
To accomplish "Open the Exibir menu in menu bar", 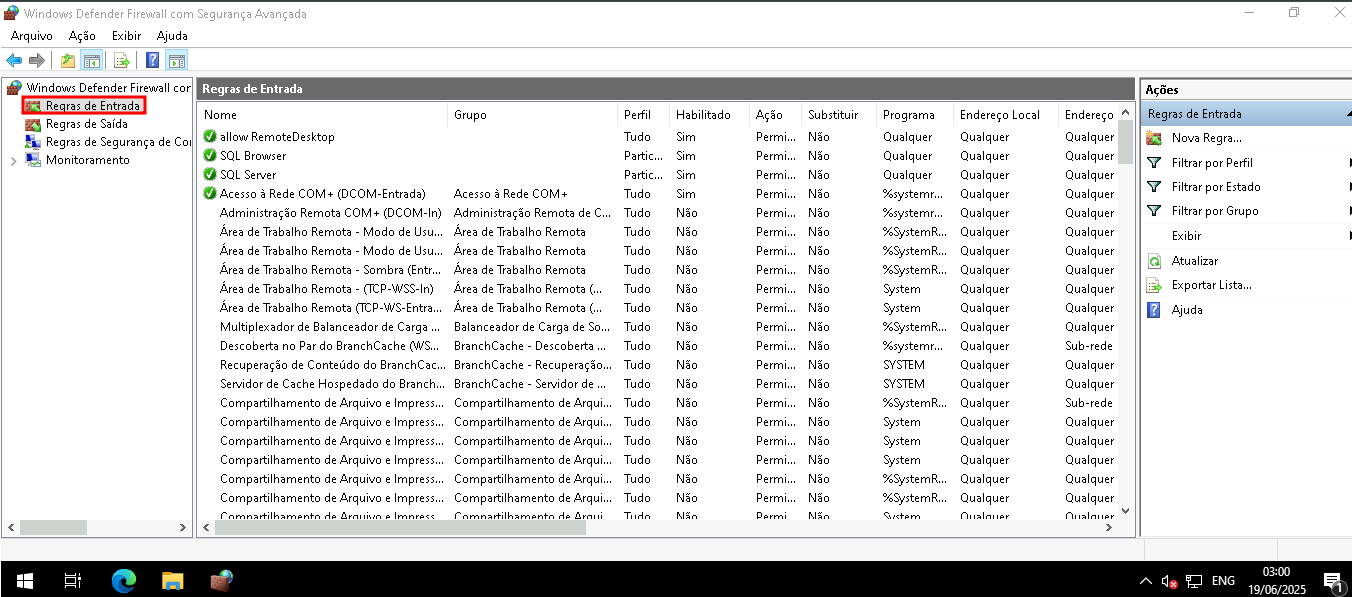I will pos(126,36).
